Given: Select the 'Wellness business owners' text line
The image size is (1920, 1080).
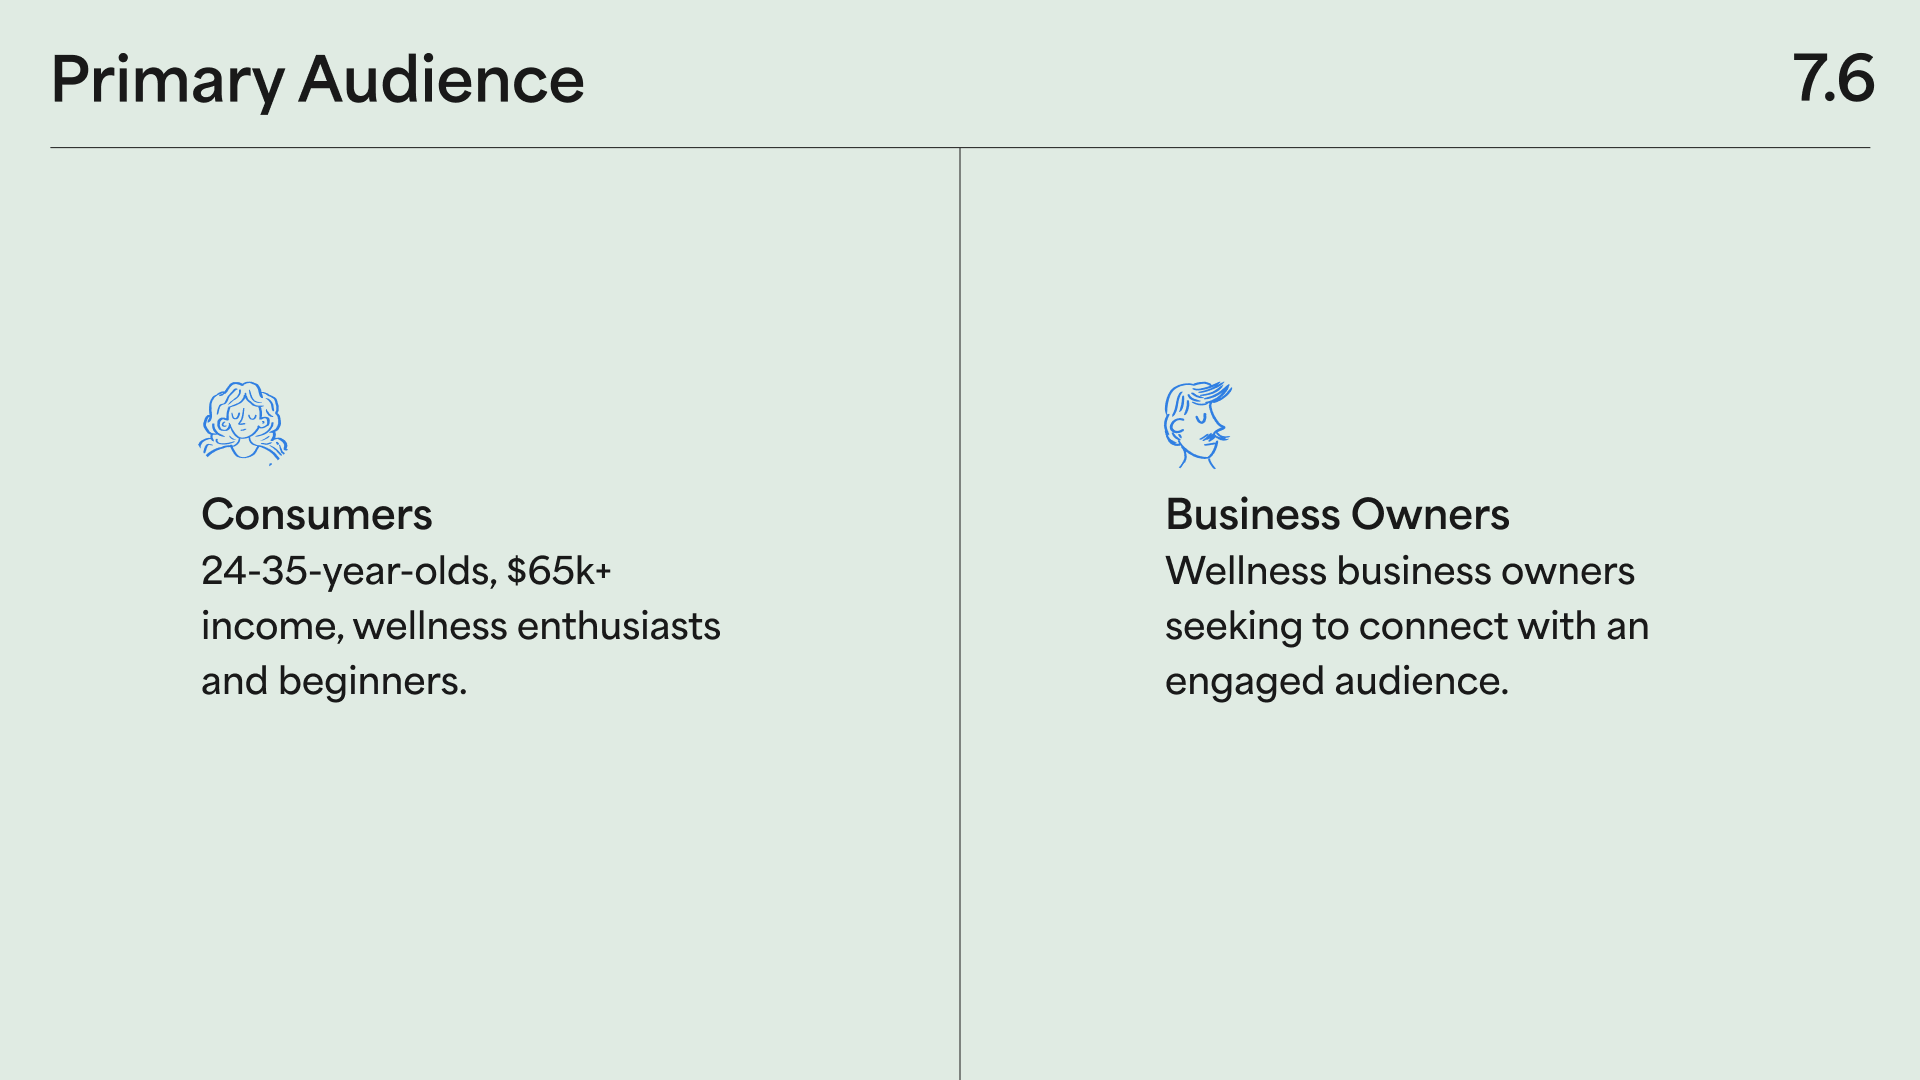Looking at the screenshot, I should 1400,571.
